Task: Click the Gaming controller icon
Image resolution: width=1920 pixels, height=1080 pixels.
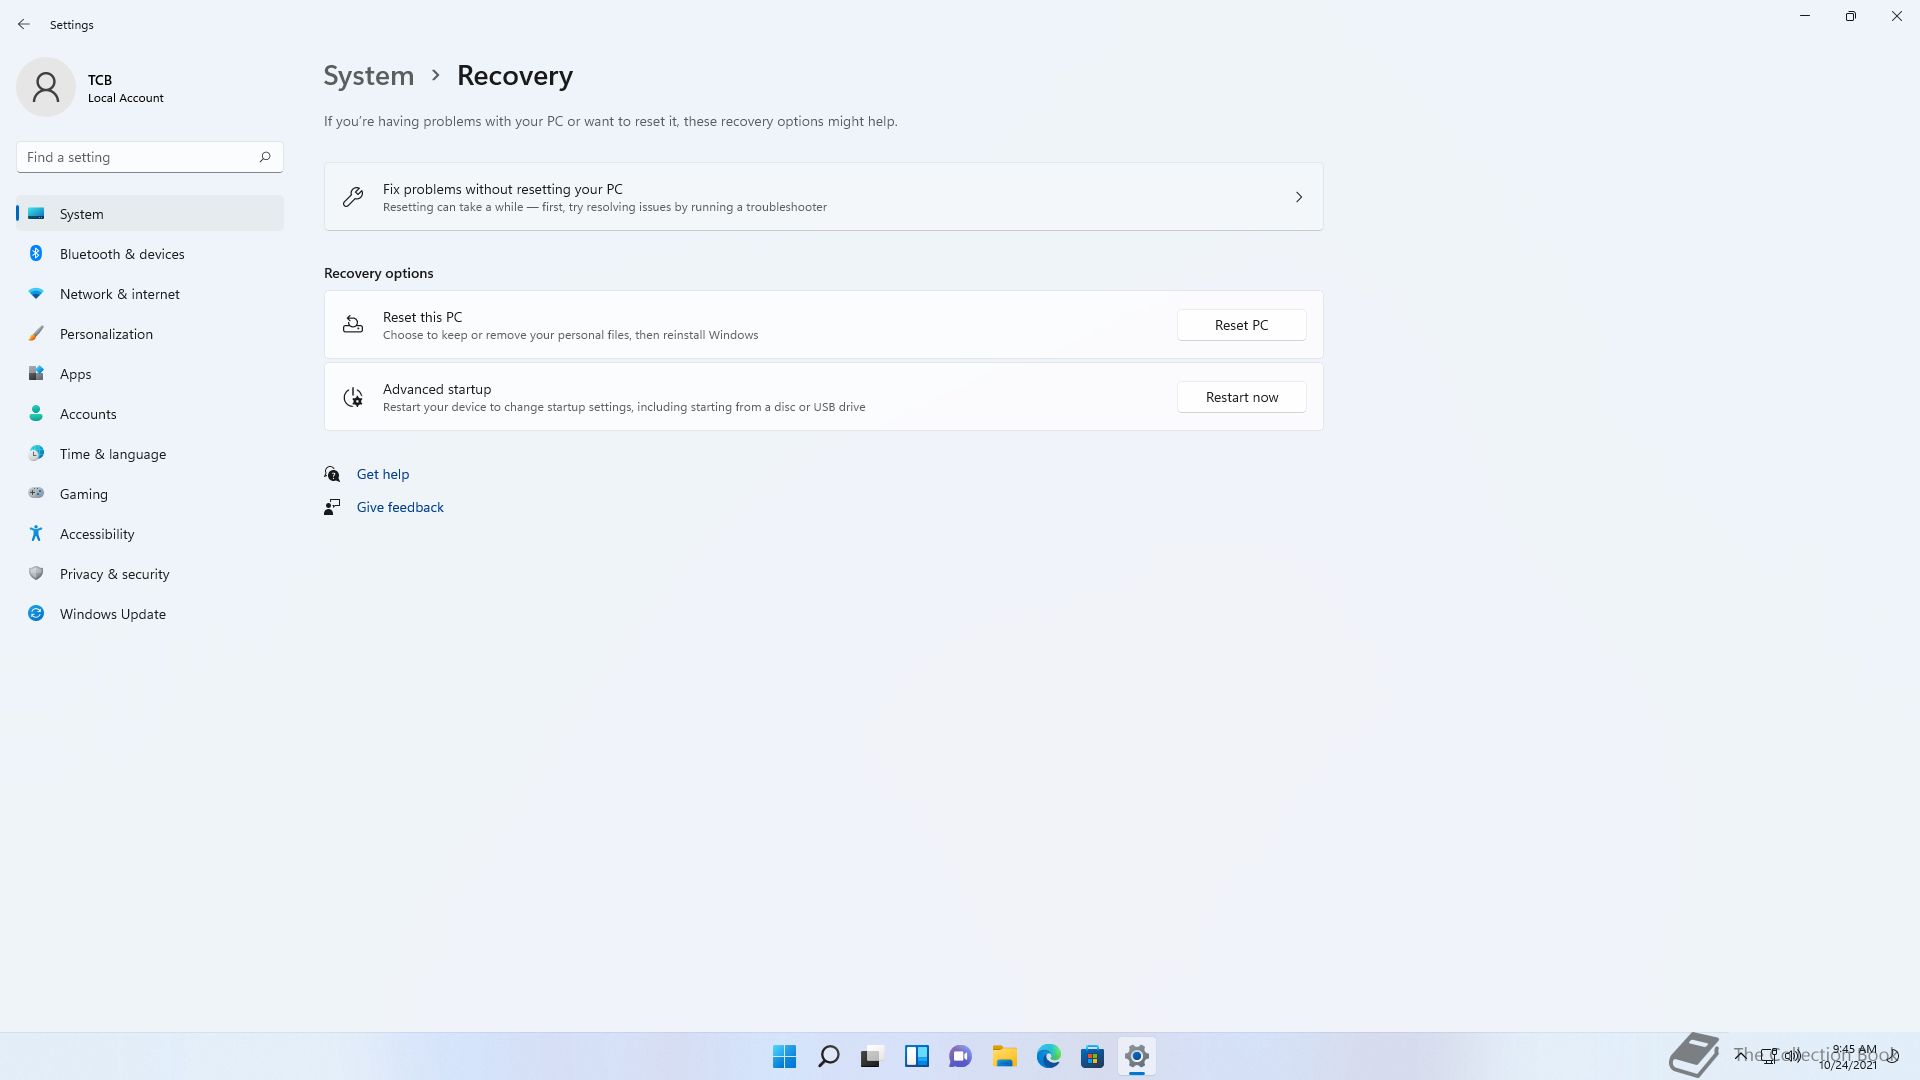Action: 36,494
